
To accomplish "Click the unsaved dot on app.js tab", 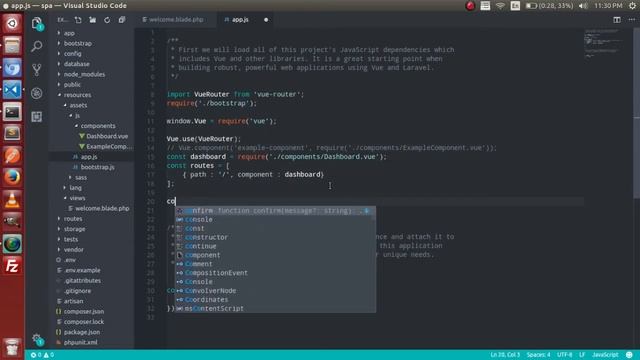I will coord(266,20).
